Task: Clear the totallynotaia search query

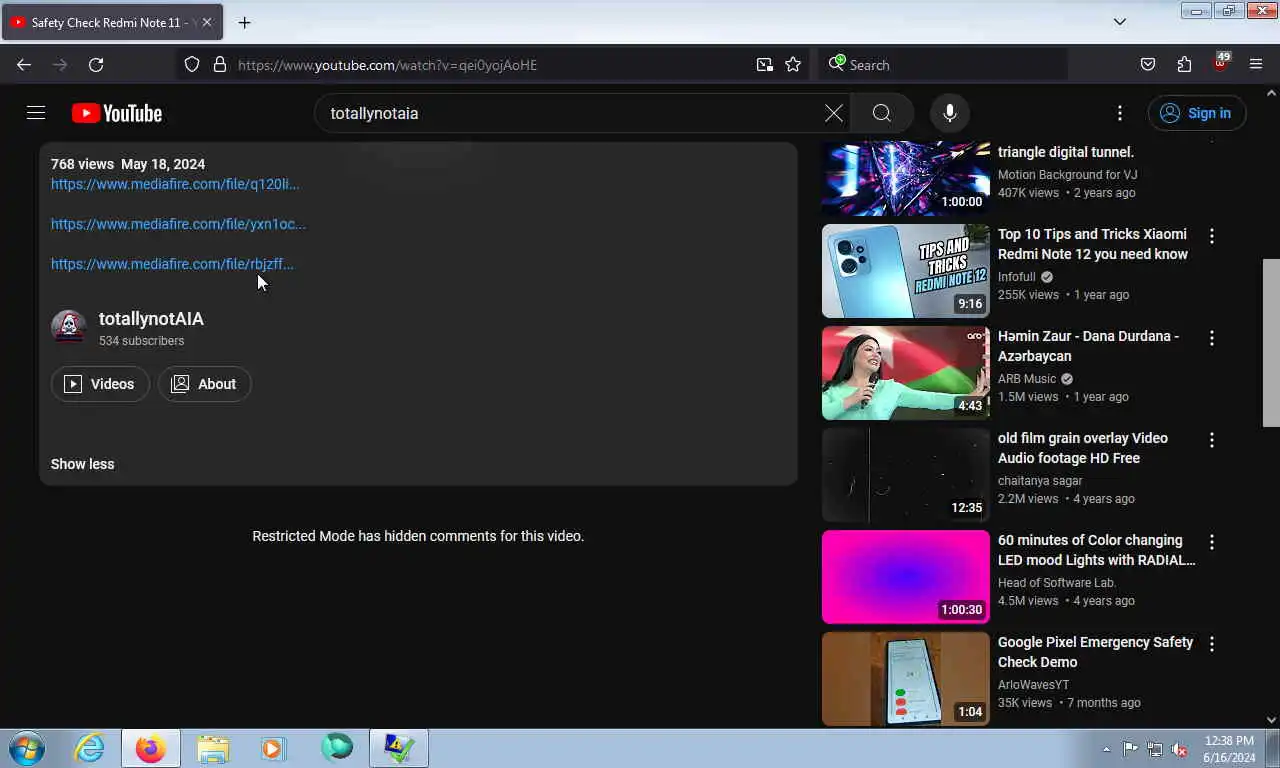Action: click(833, 113)
